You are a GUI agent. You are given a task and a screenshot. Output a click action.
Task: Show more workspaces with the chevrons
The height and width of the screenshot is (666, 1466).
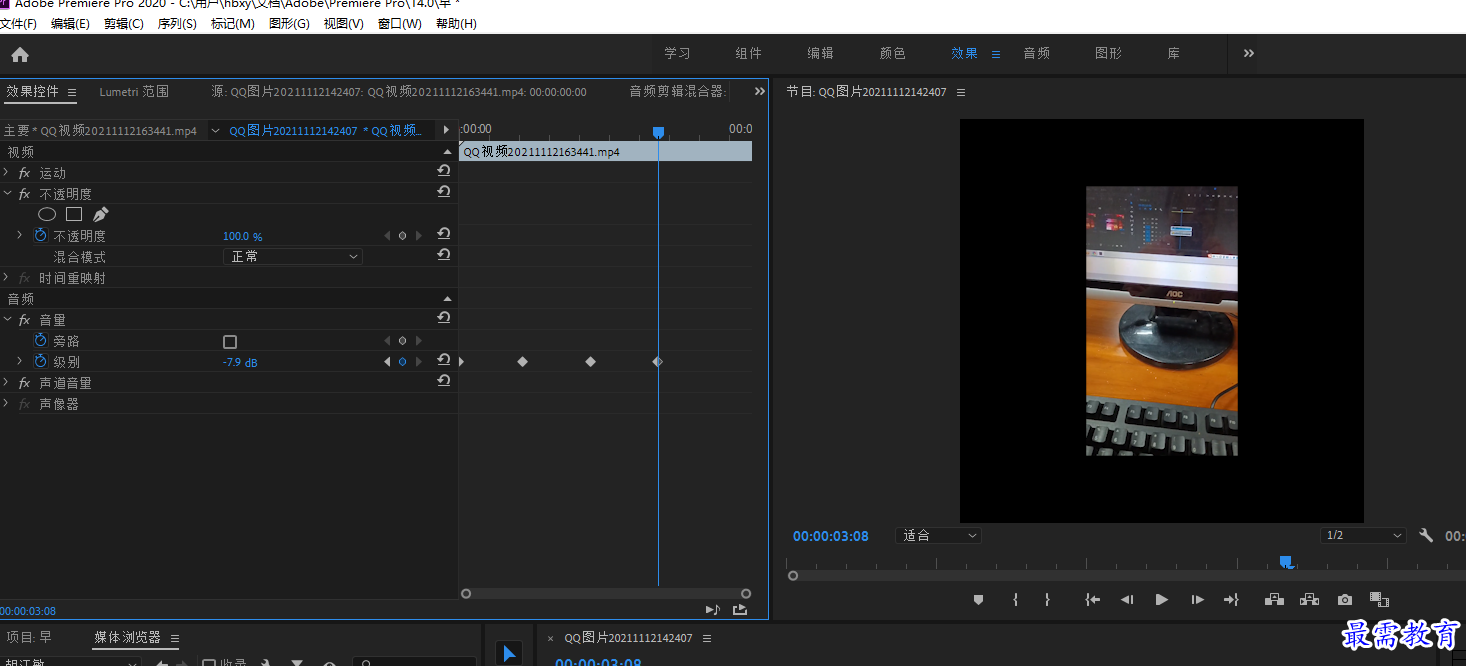pos(1249,54)
